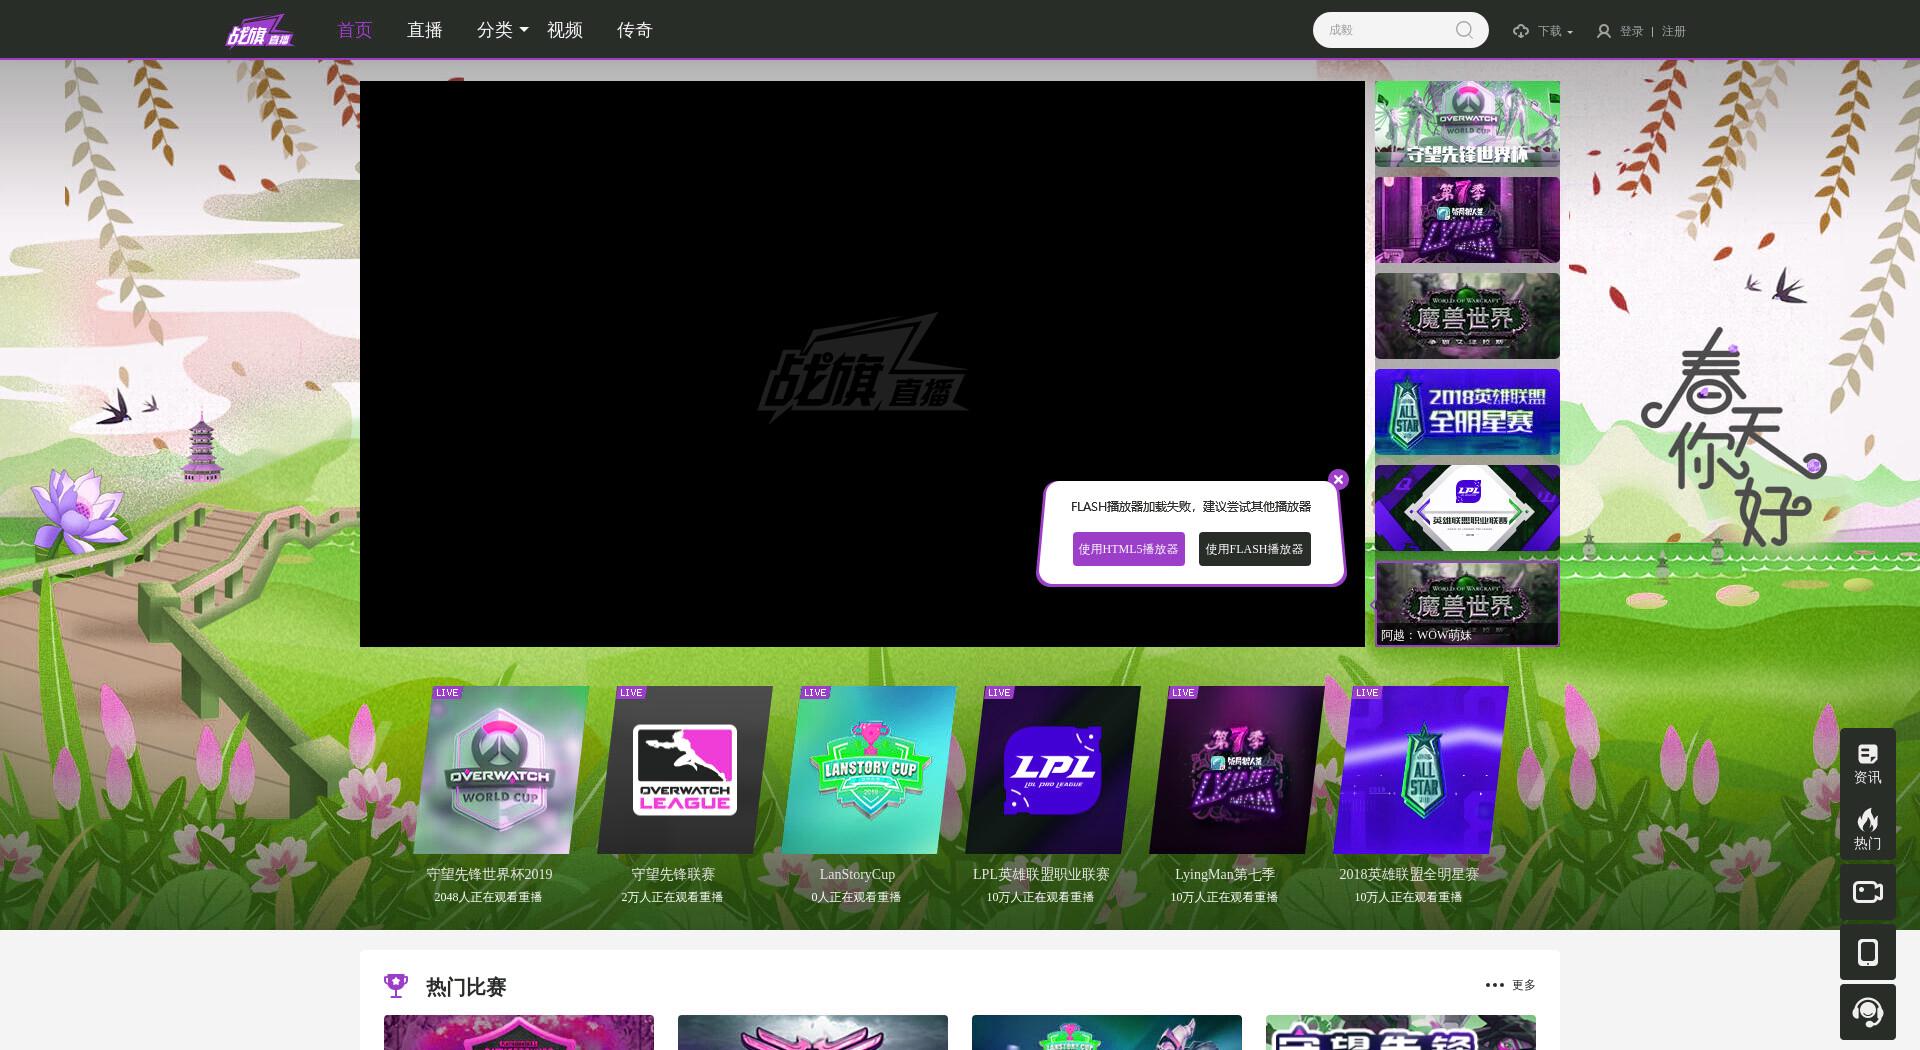The width and height of the screenshot is (1920, 1050).
Task: Click the user profile icon
Action: (x=1604, y=31)
